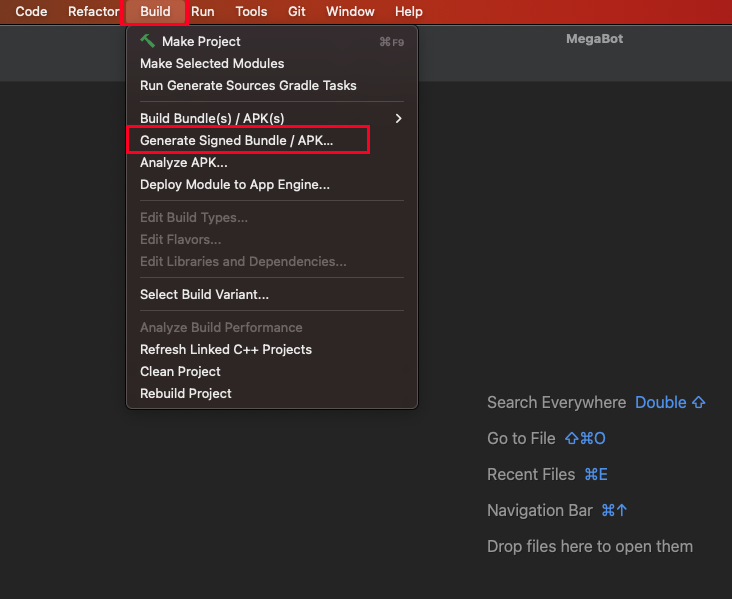
Task: Click Edit Libraries and Dependencies... entry
Action: [272, 261]
